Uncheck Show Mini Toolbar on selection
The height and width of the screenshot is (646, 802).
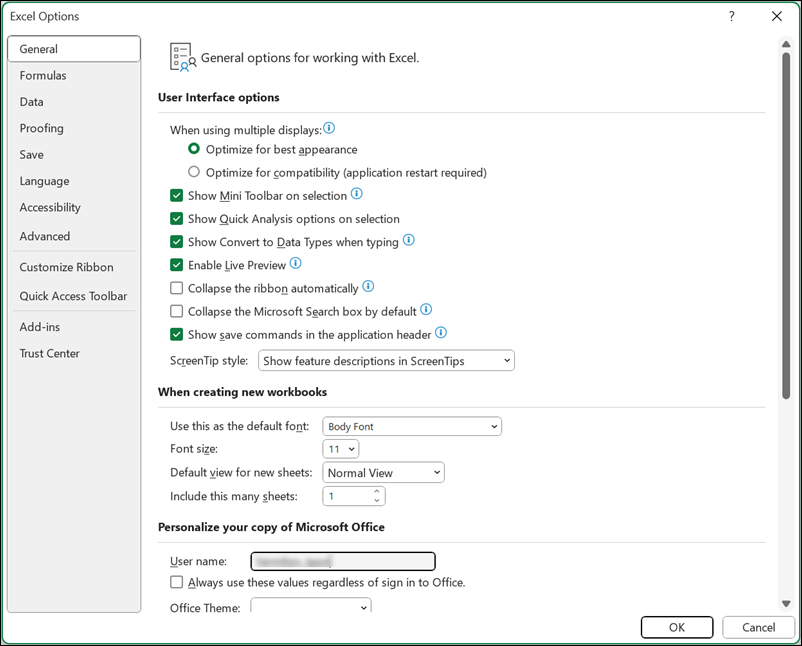point(176,195)
